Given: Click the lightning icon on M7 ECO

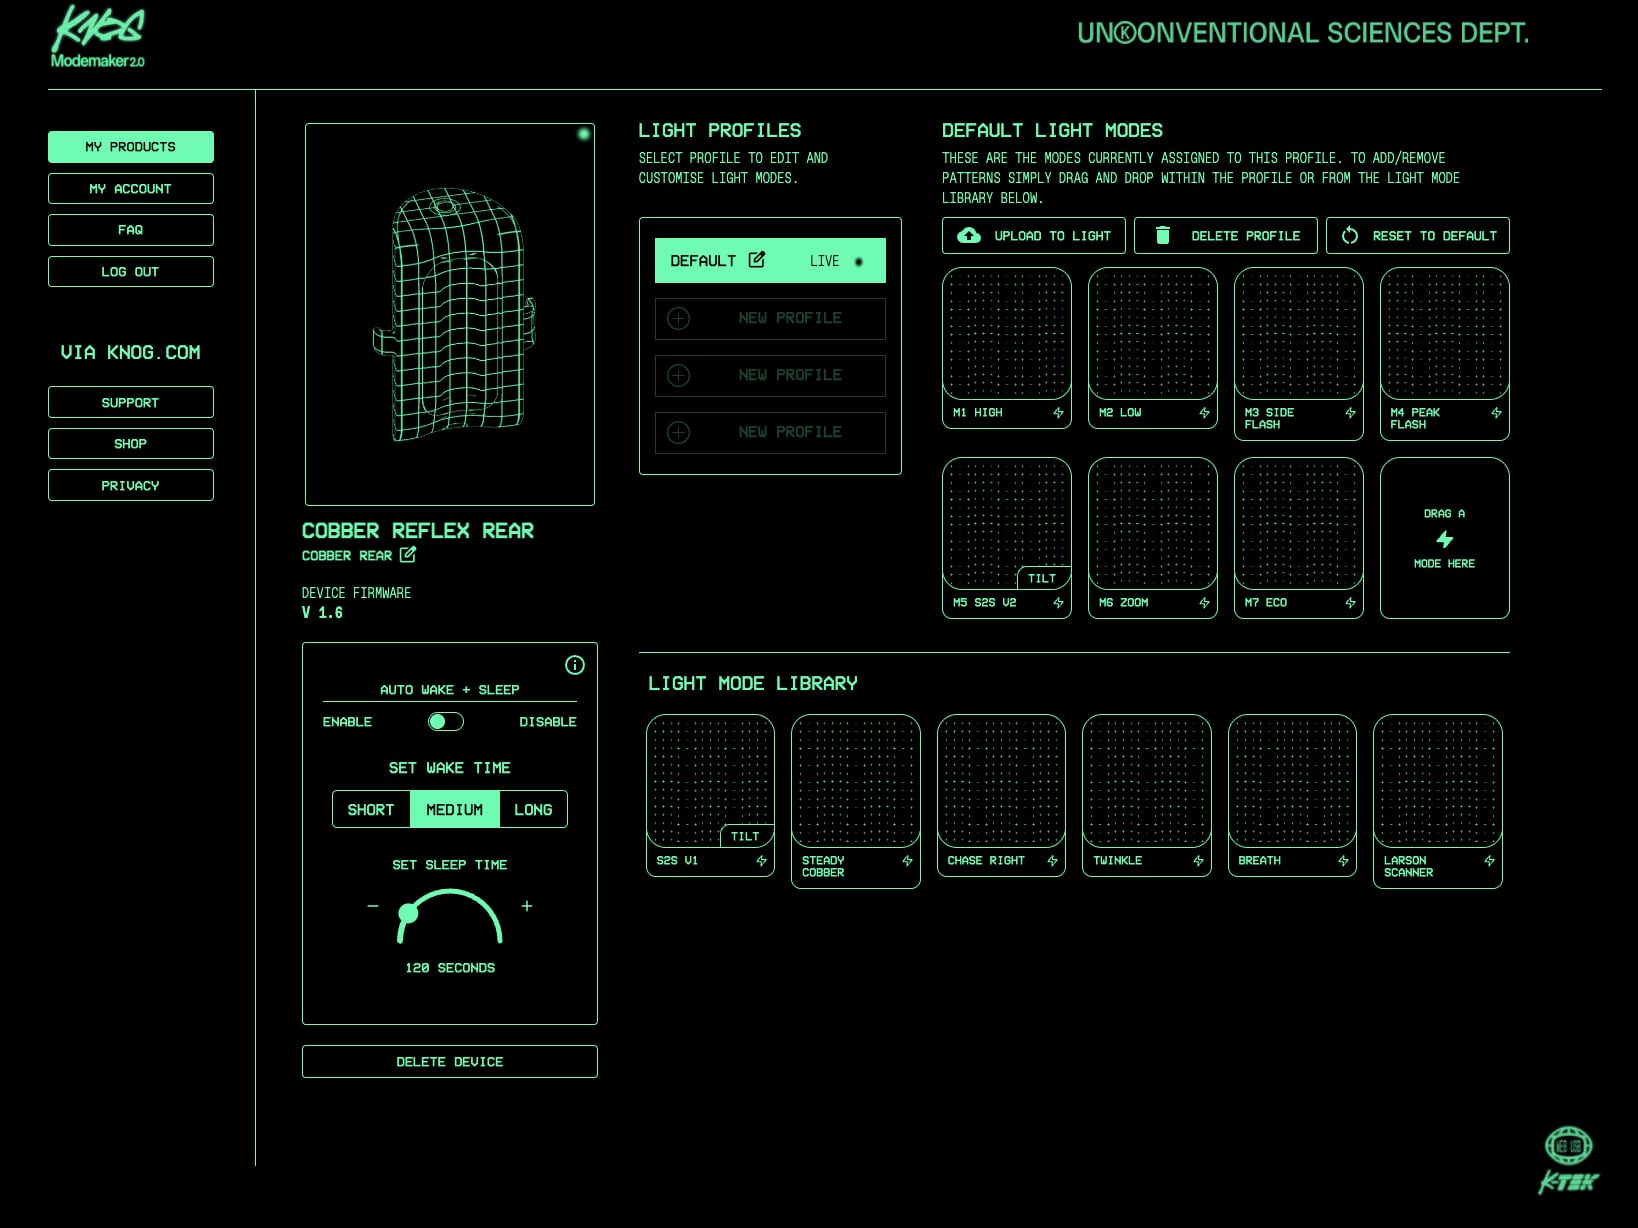Looking at the screenshot, I should point(1350,603).
